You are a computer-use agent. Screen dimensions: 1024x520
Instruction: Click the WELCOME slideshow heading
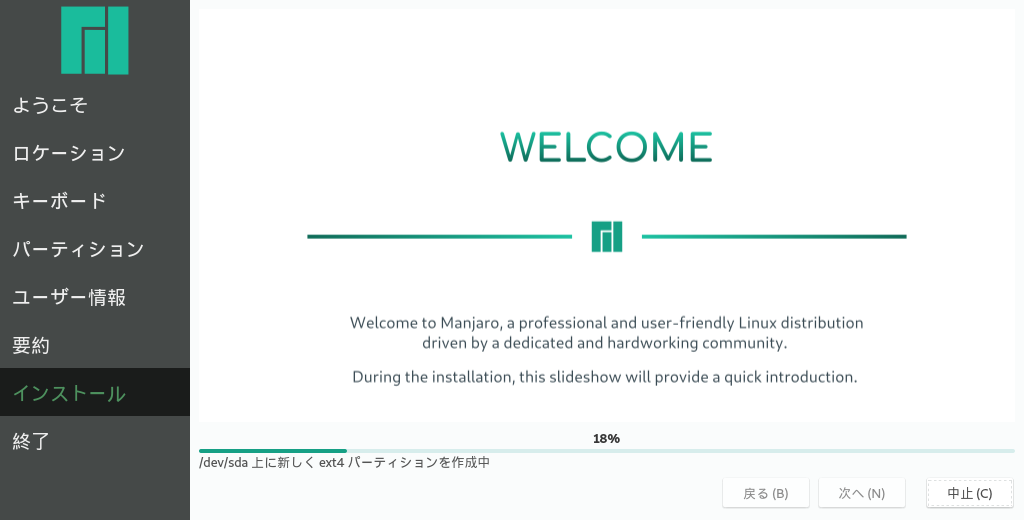[607, 147]
